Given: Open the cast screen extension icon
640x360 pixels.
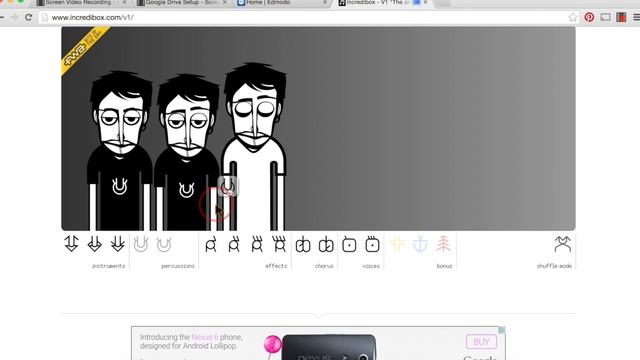Looking at the screenshot, I should pyautogui.click(x=605, y=17).
